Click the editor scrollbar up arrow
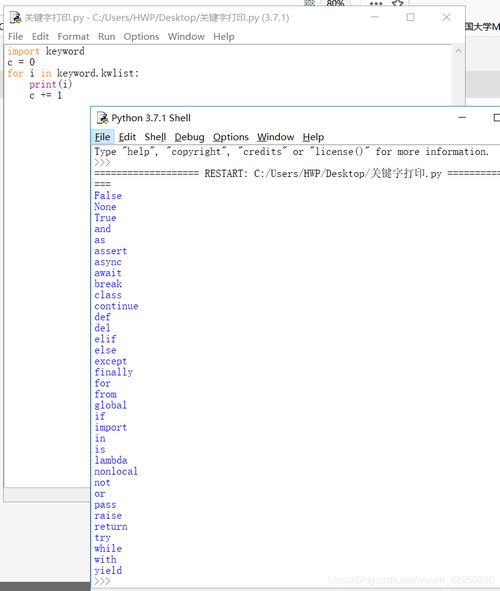The height and width of the screenshot is (591, 500). tap(458, 51)
